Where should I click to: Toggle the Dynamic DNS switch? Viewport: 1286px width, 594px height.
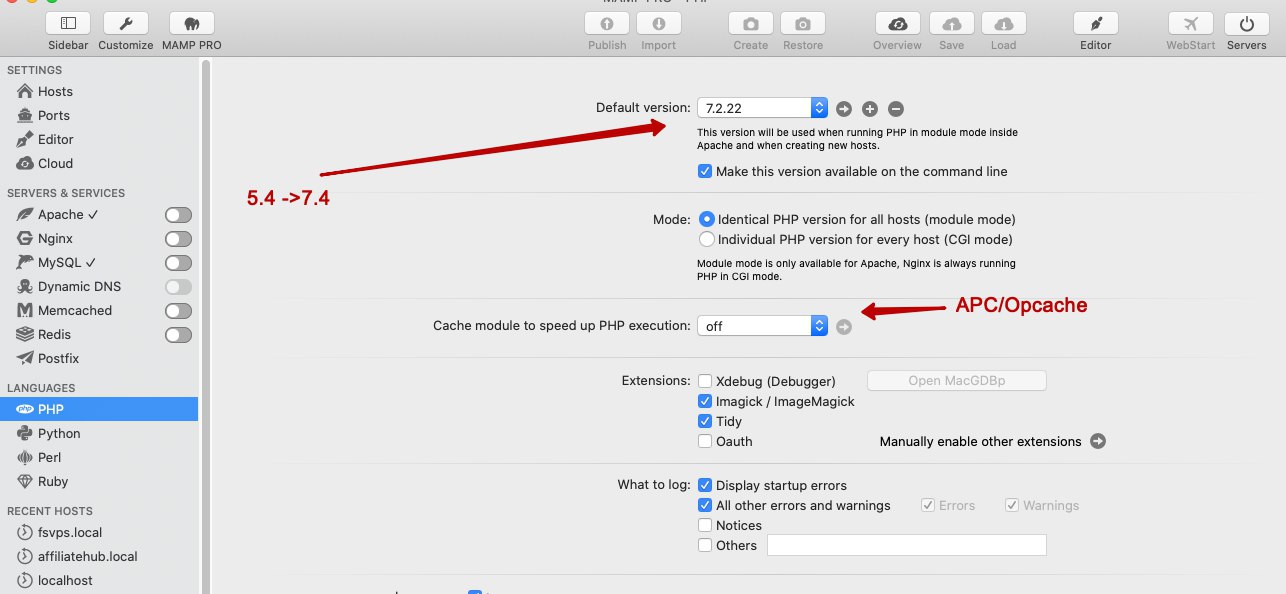point(178,287)
